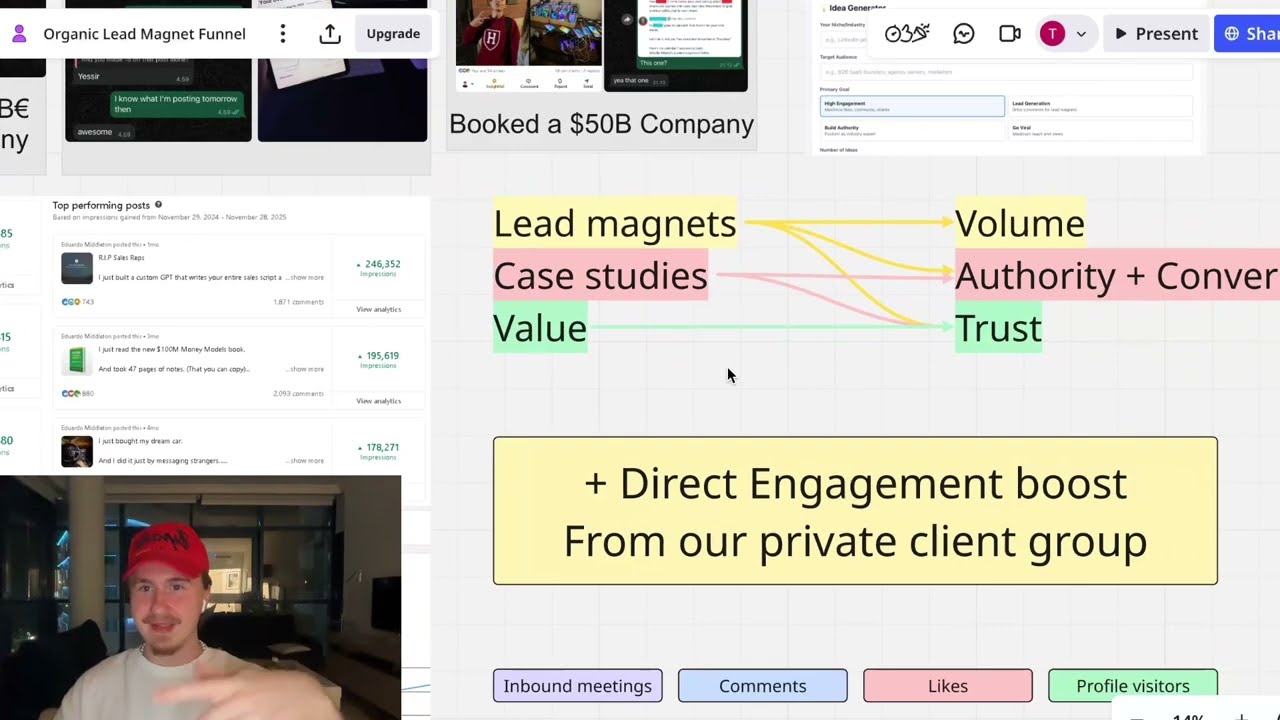
Task: Click the blue Share button
Action: click(1248, 34)
